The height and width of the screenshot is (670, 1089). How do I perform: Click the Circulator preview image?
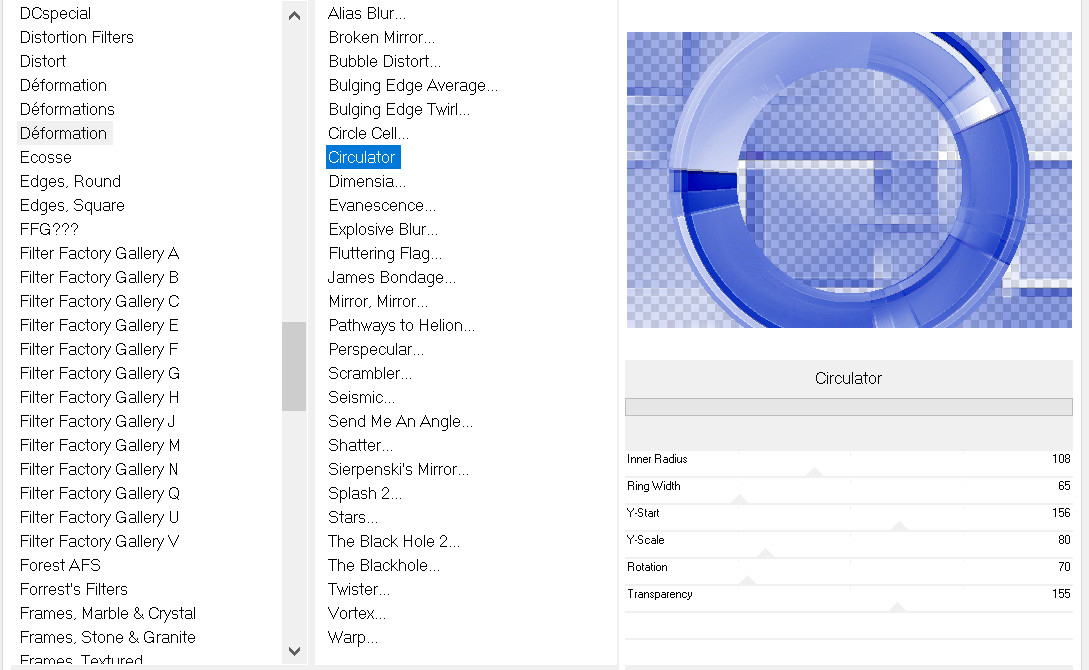pyautogui.click(x=848, y=180)
